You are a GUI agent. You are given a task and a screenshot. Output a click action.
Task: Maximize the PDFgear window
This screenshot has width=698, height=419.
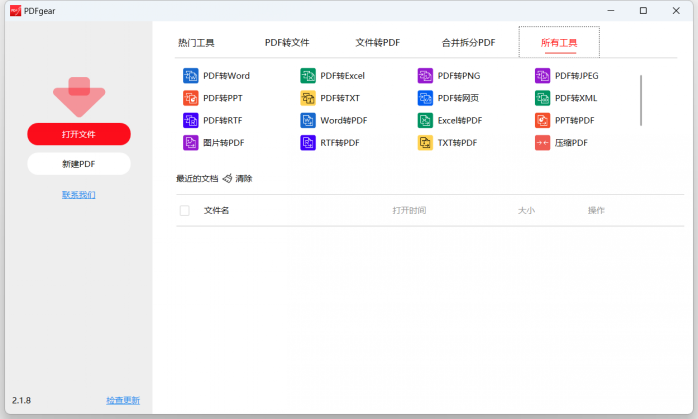pyautogui.click(x=643, y=11)
